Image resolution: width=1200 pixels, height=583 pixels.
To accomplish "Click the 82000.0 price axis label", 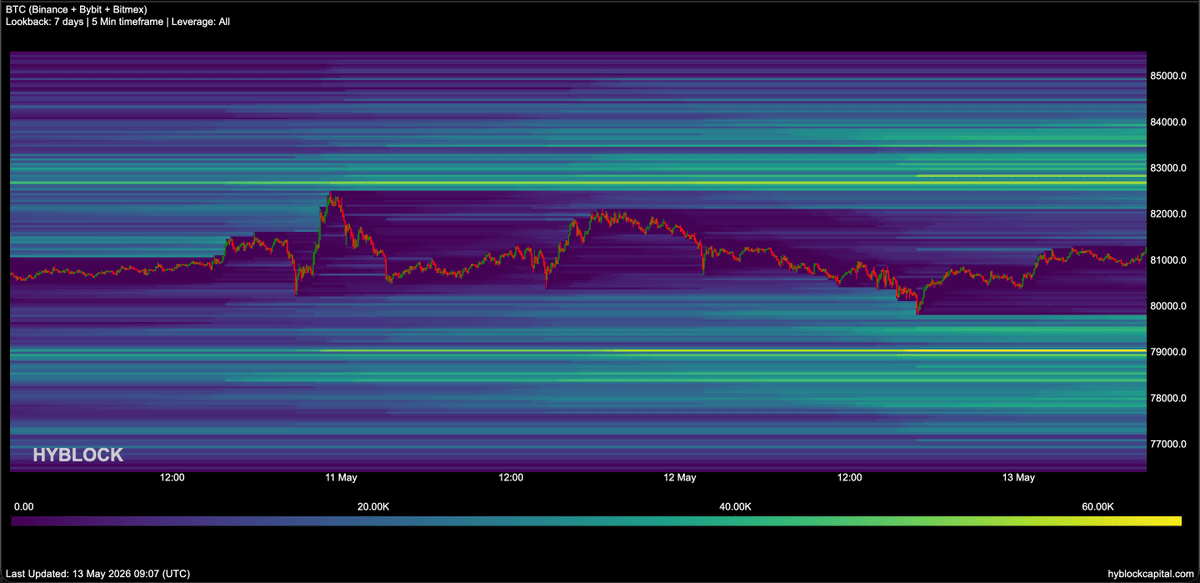I will pyautogui.click(x=1169, y=214).
